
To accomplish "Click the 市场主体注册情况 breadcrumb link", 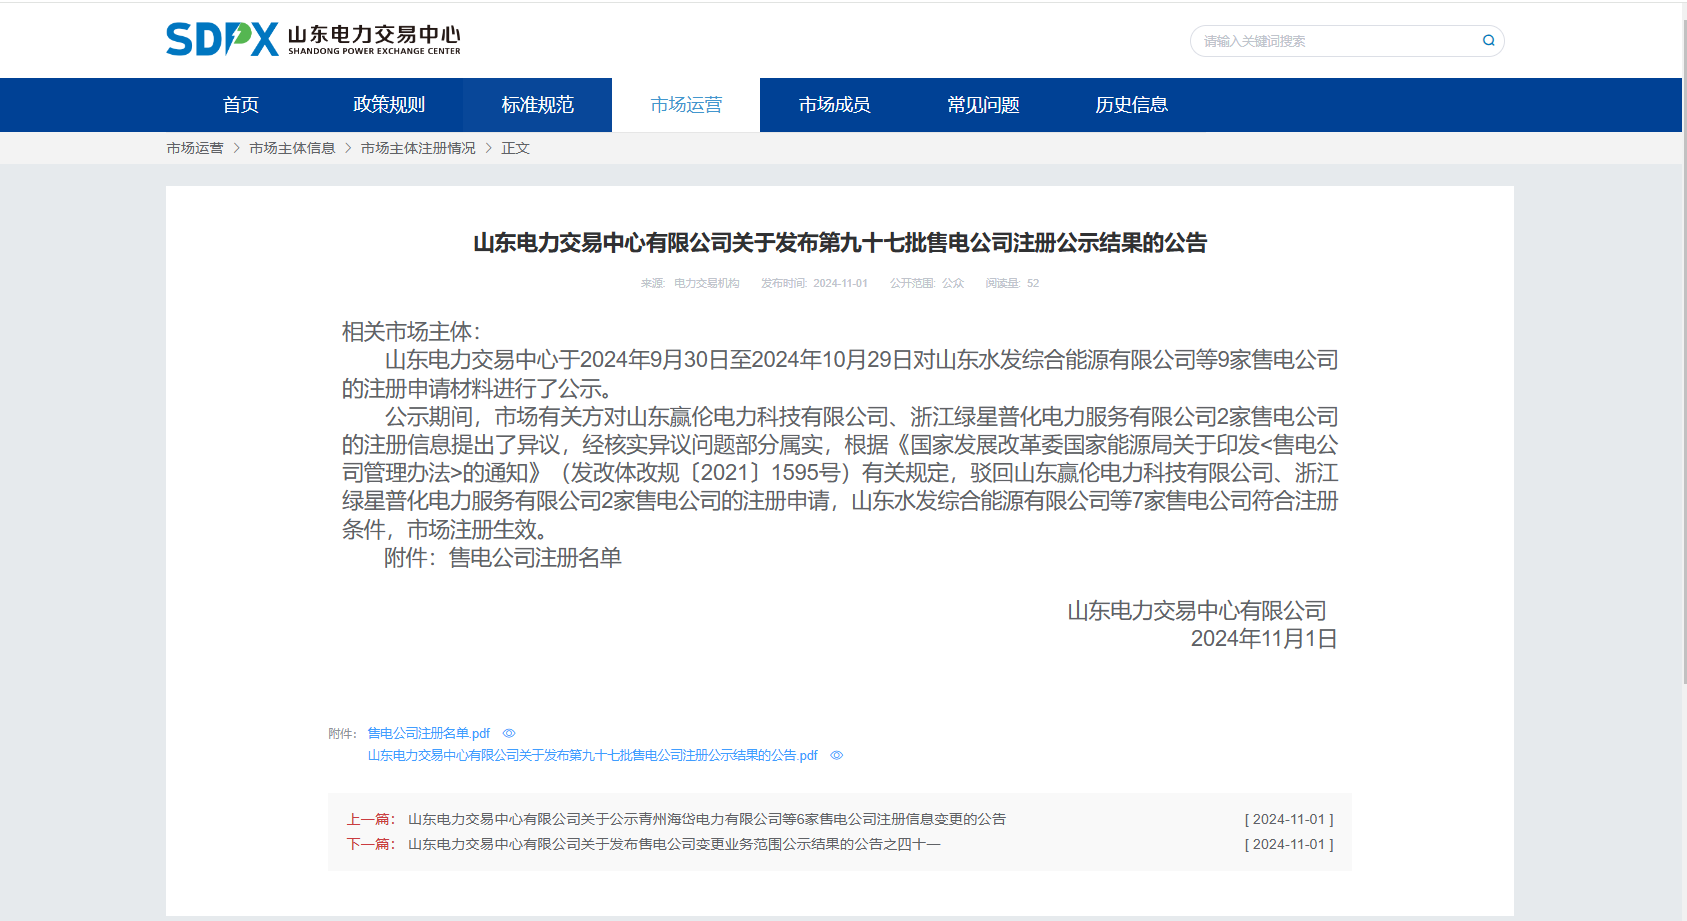I will point(418,147).
